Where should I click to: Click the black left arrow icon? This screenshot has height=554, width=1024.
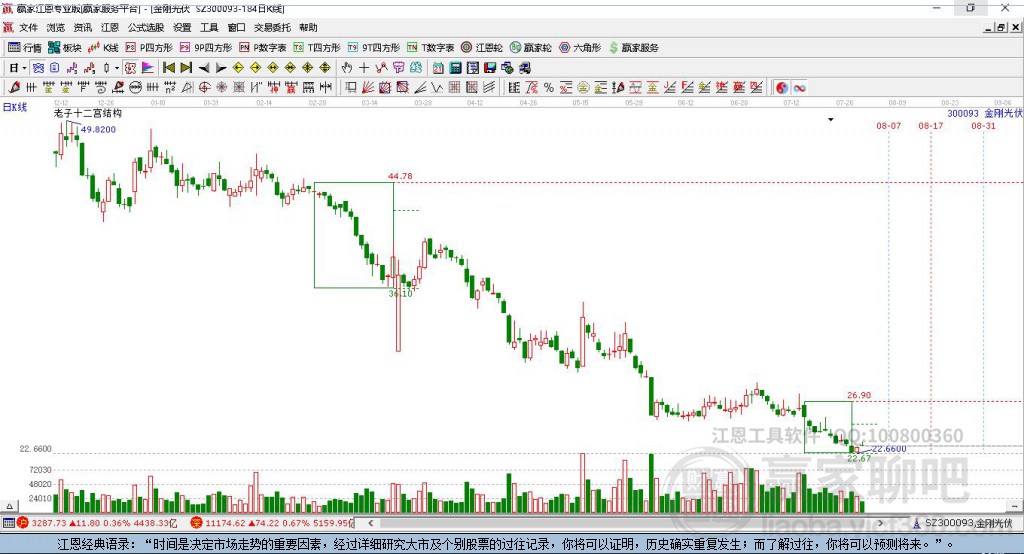click(x=204, y=68)
